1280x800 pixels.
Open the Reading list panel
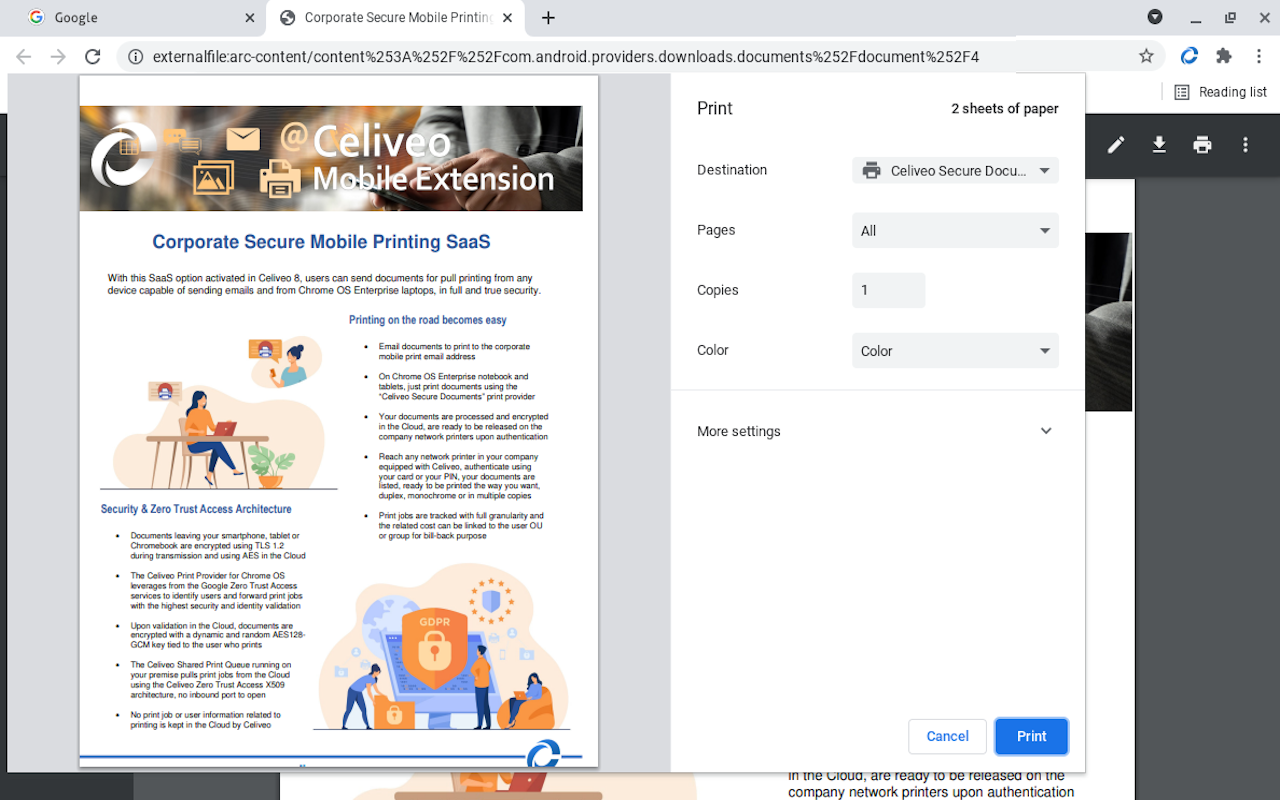click(x=1221, y=91)
